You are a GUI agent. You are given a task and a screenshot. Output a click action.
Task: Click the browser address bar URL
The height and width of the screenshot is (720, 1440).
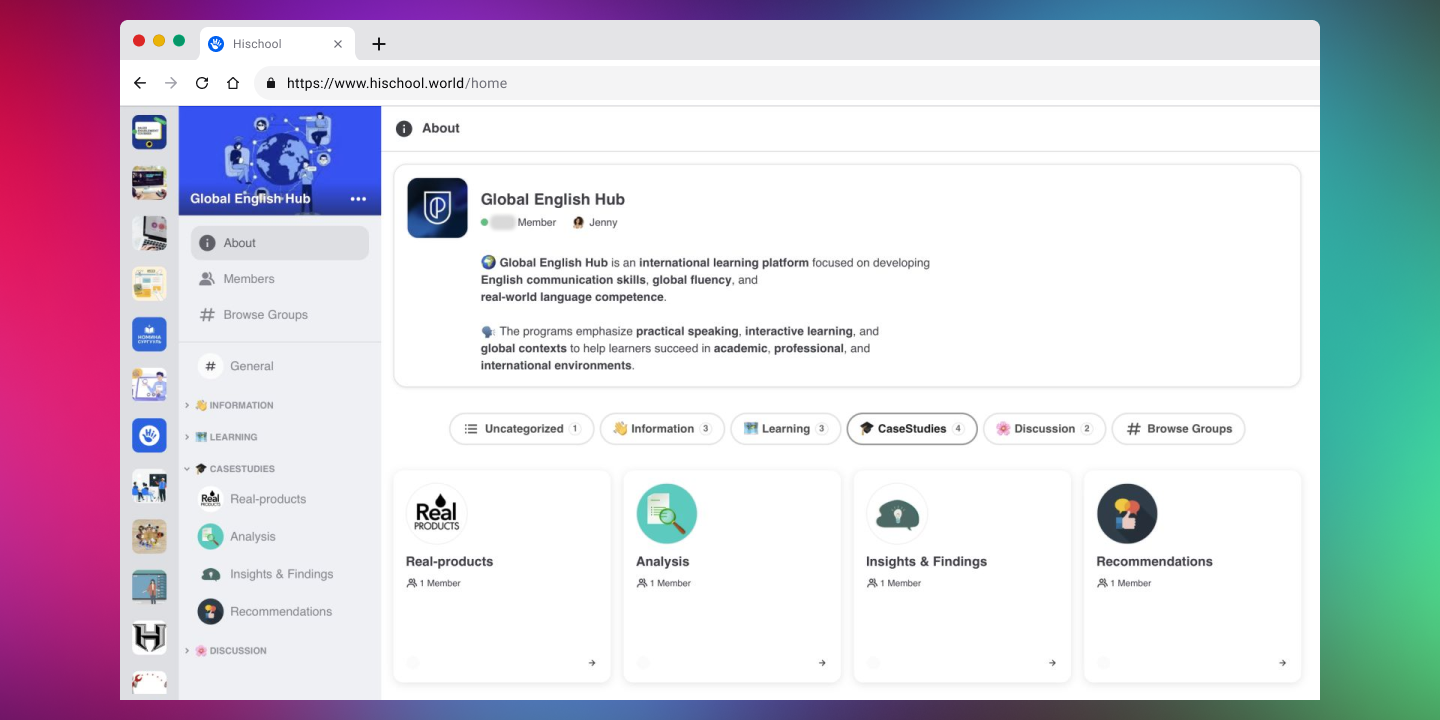pyautogui.click(x=397, y=83)
